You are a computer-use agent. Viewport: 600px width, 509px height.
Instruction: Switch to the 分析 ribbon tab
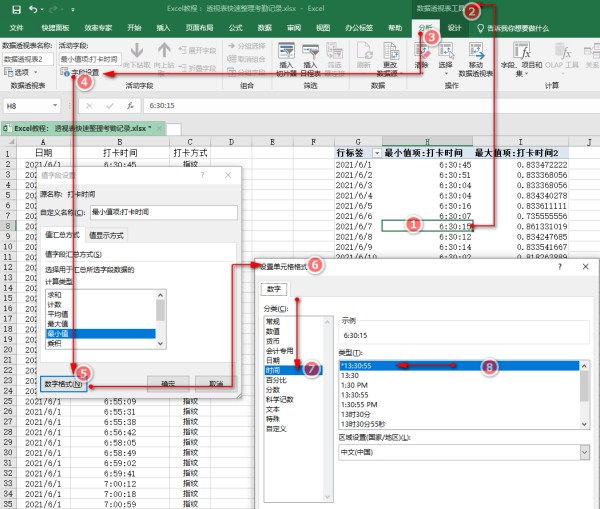click(x=425, y=28)
